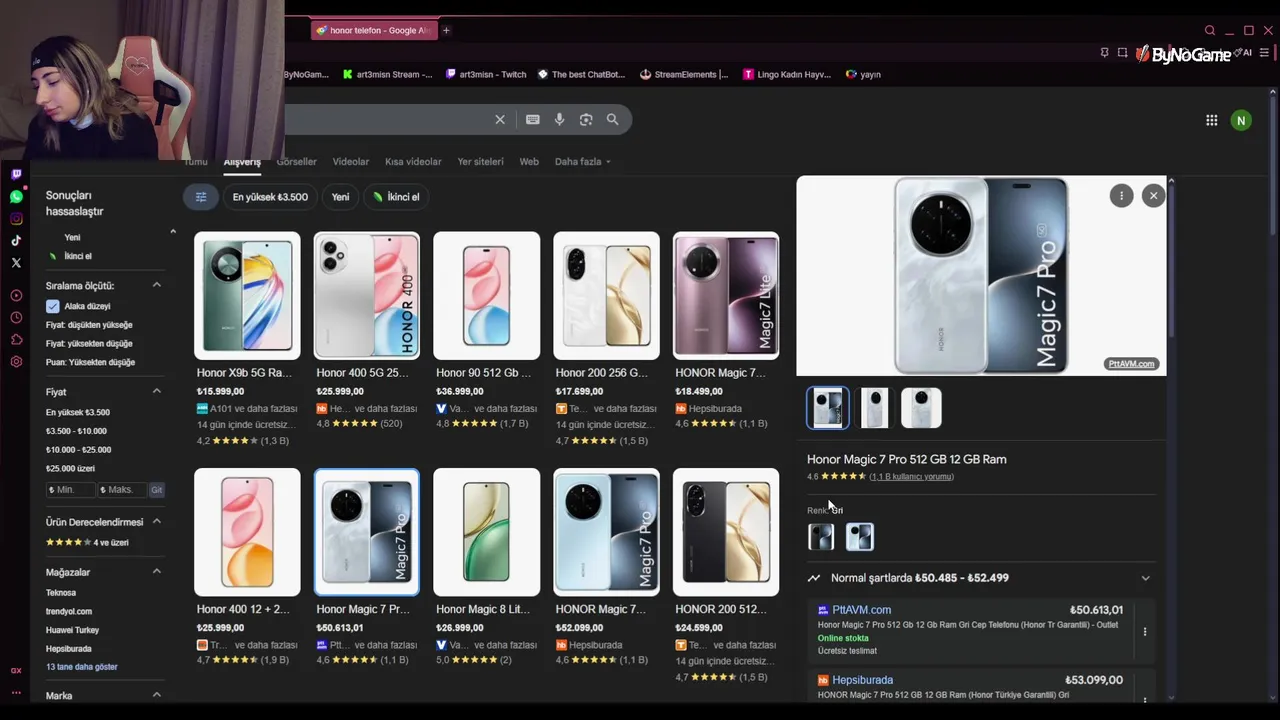Switch to Videolar tab
Image resolution: width=1280 pixels, height=720 pixels.
(351, 161)
